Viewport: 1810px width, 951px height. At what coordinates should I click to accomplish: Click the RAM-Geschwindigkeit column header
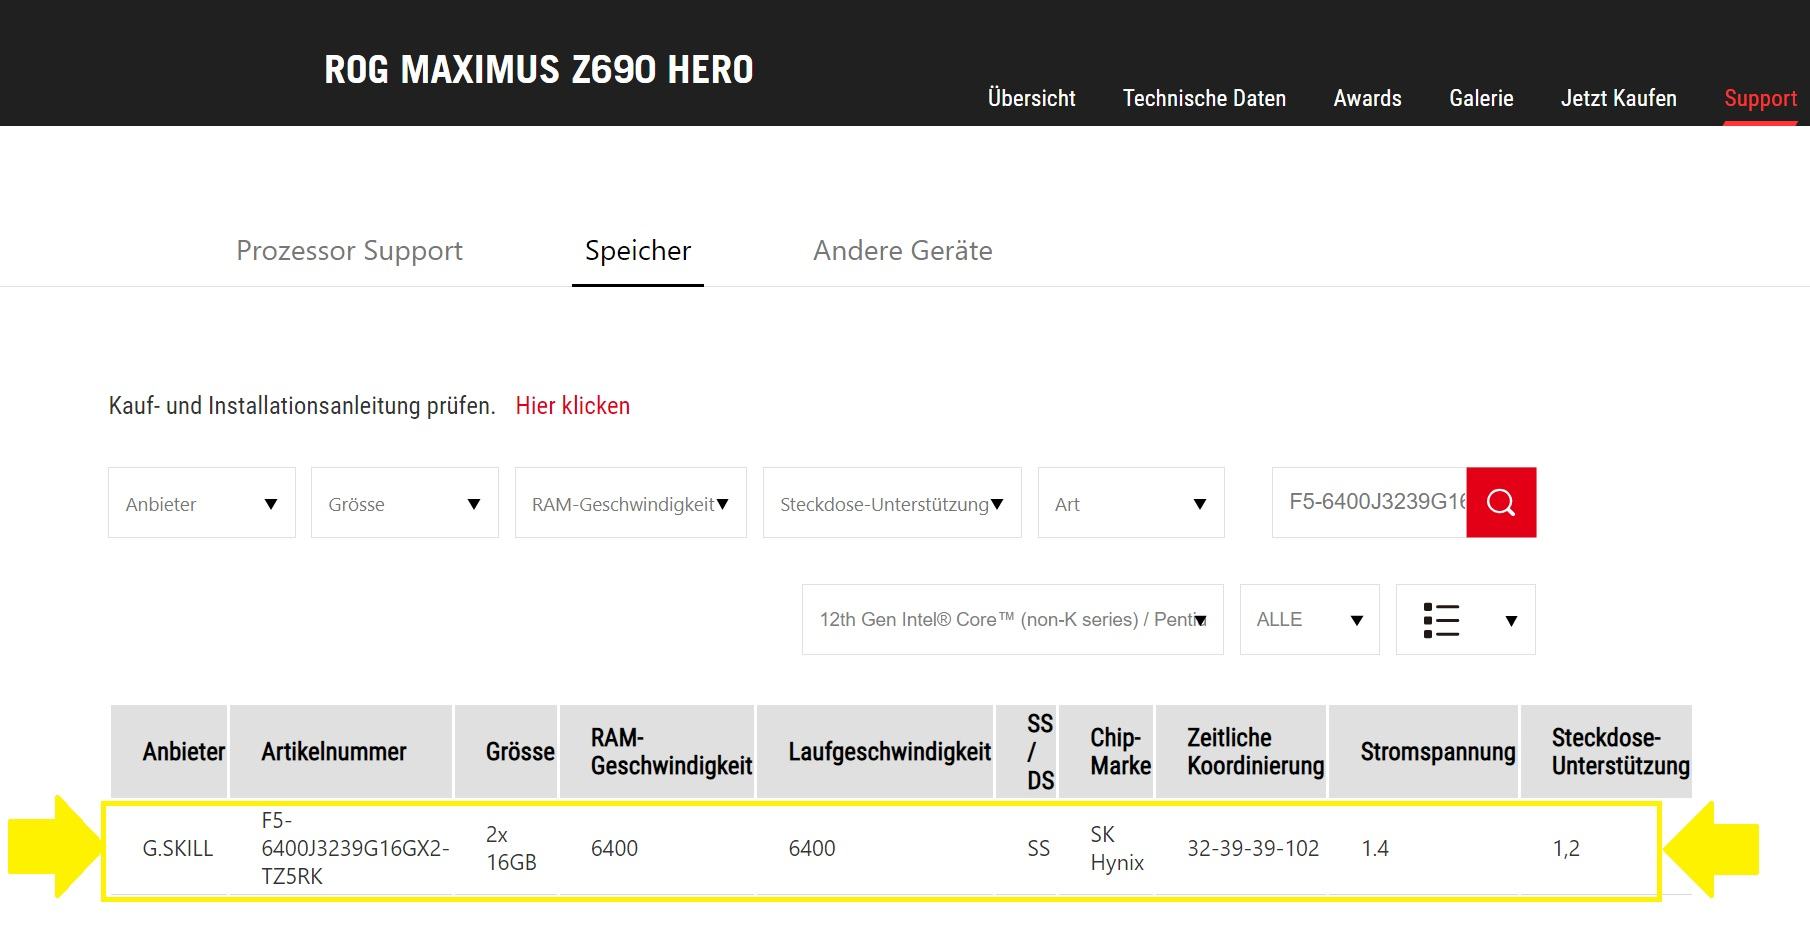[657, 751]
